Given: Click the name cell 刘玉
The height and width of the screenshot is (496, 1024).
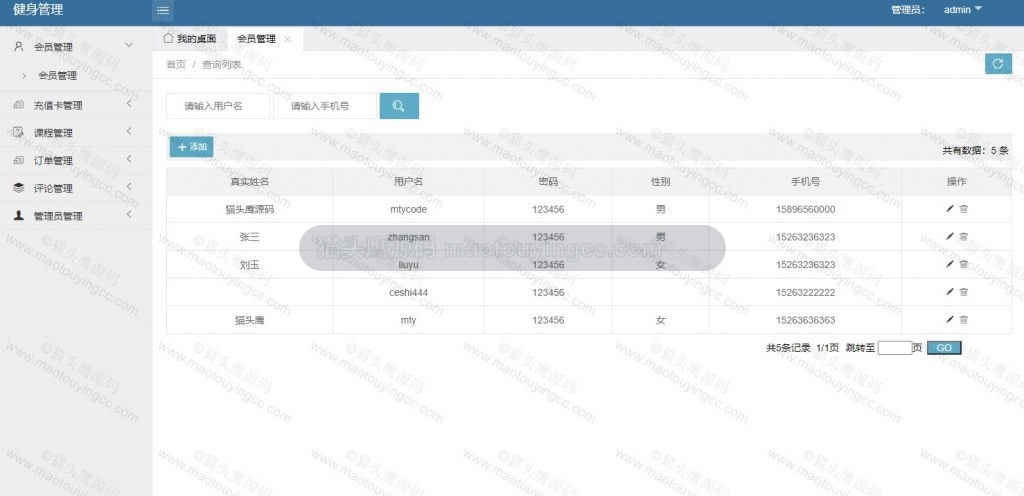Looking at the screenshot, I should [249, 265].
